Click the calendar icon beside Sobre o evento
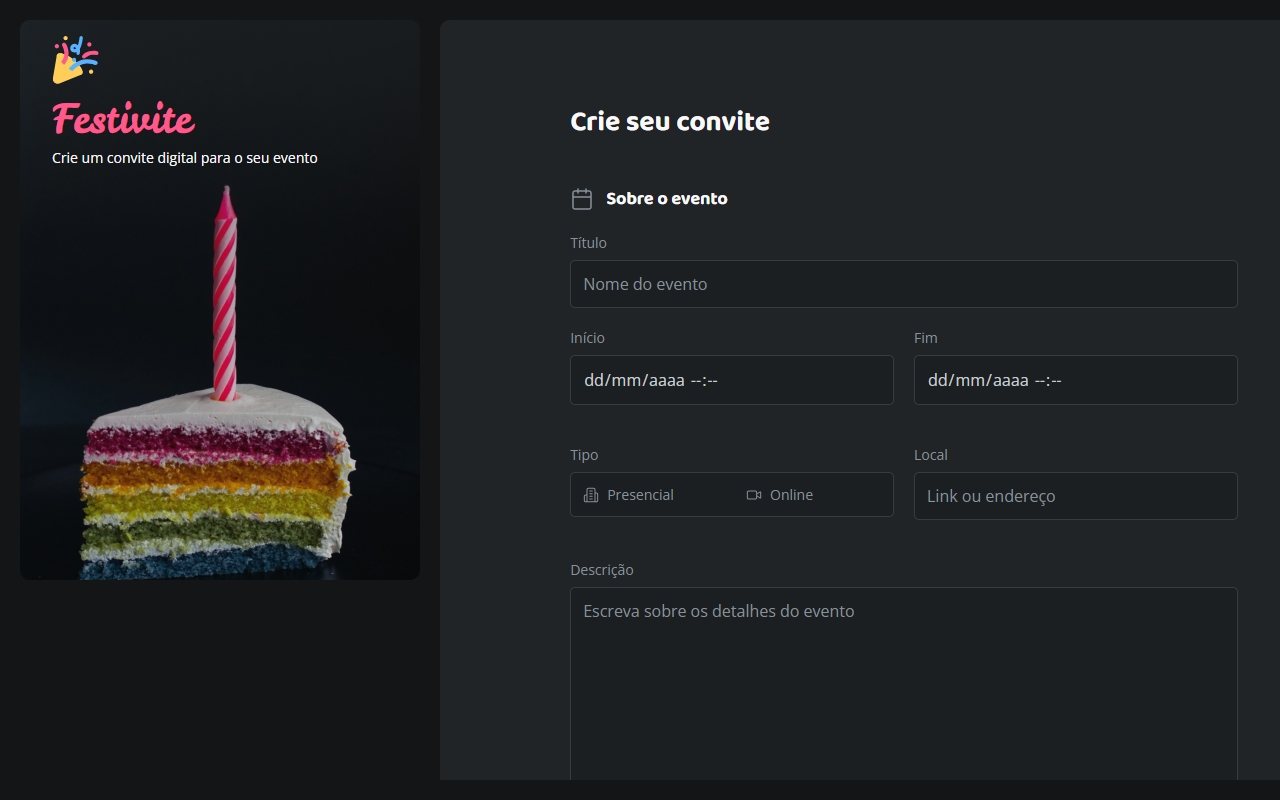 point(582,199)
